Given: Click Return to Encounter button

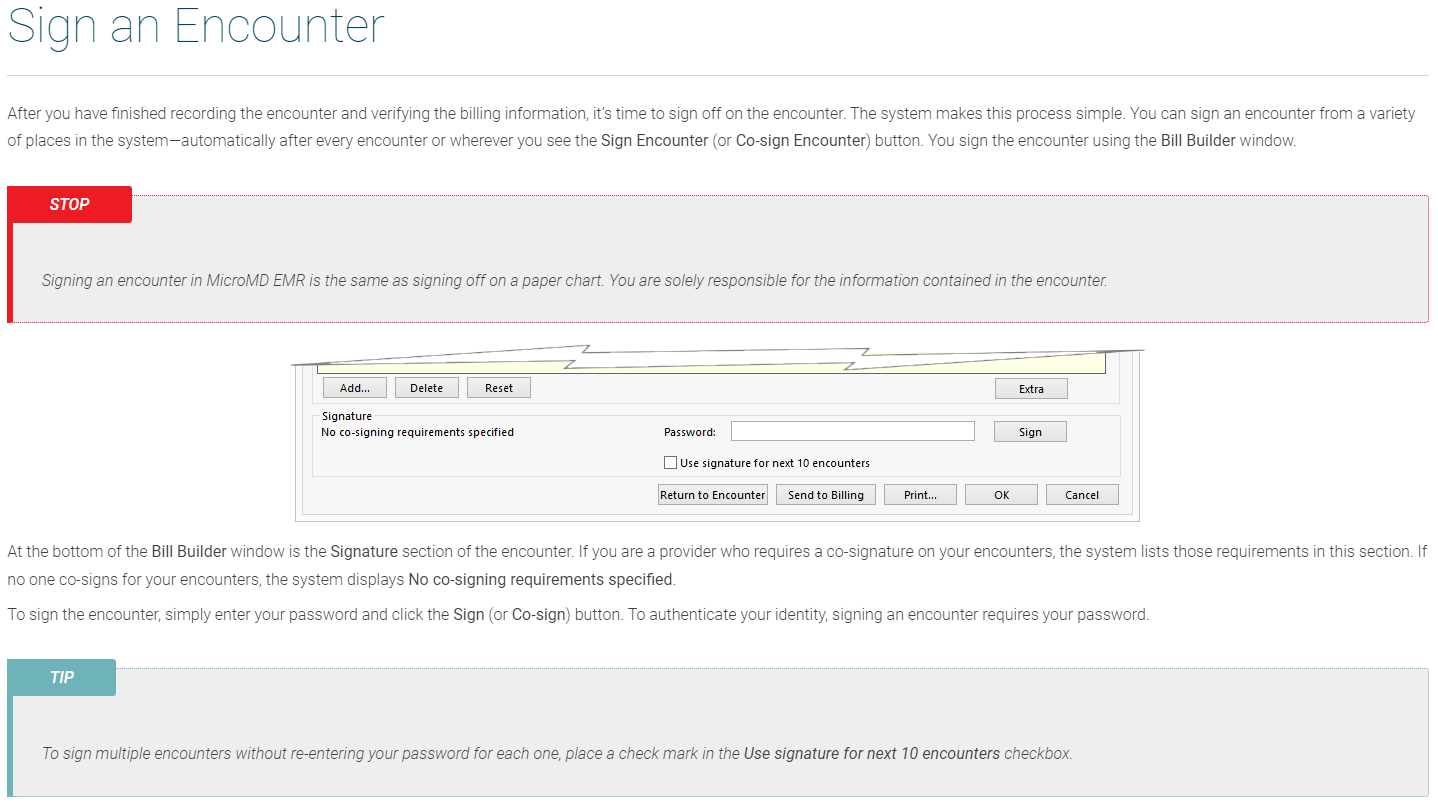Looking at the screenshot, I should [x=713, y=495].
